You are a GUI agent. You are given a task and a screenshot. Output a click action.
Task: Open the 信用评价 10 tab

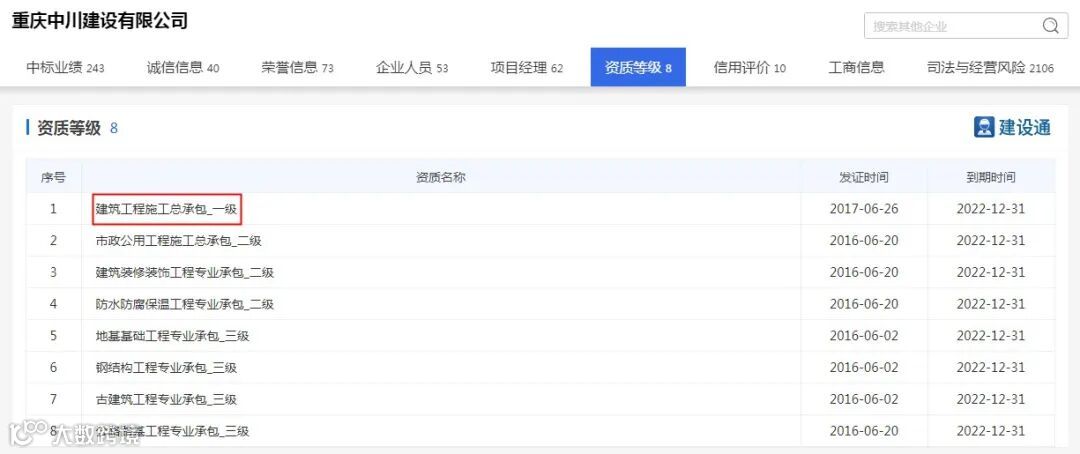point(749,68)
